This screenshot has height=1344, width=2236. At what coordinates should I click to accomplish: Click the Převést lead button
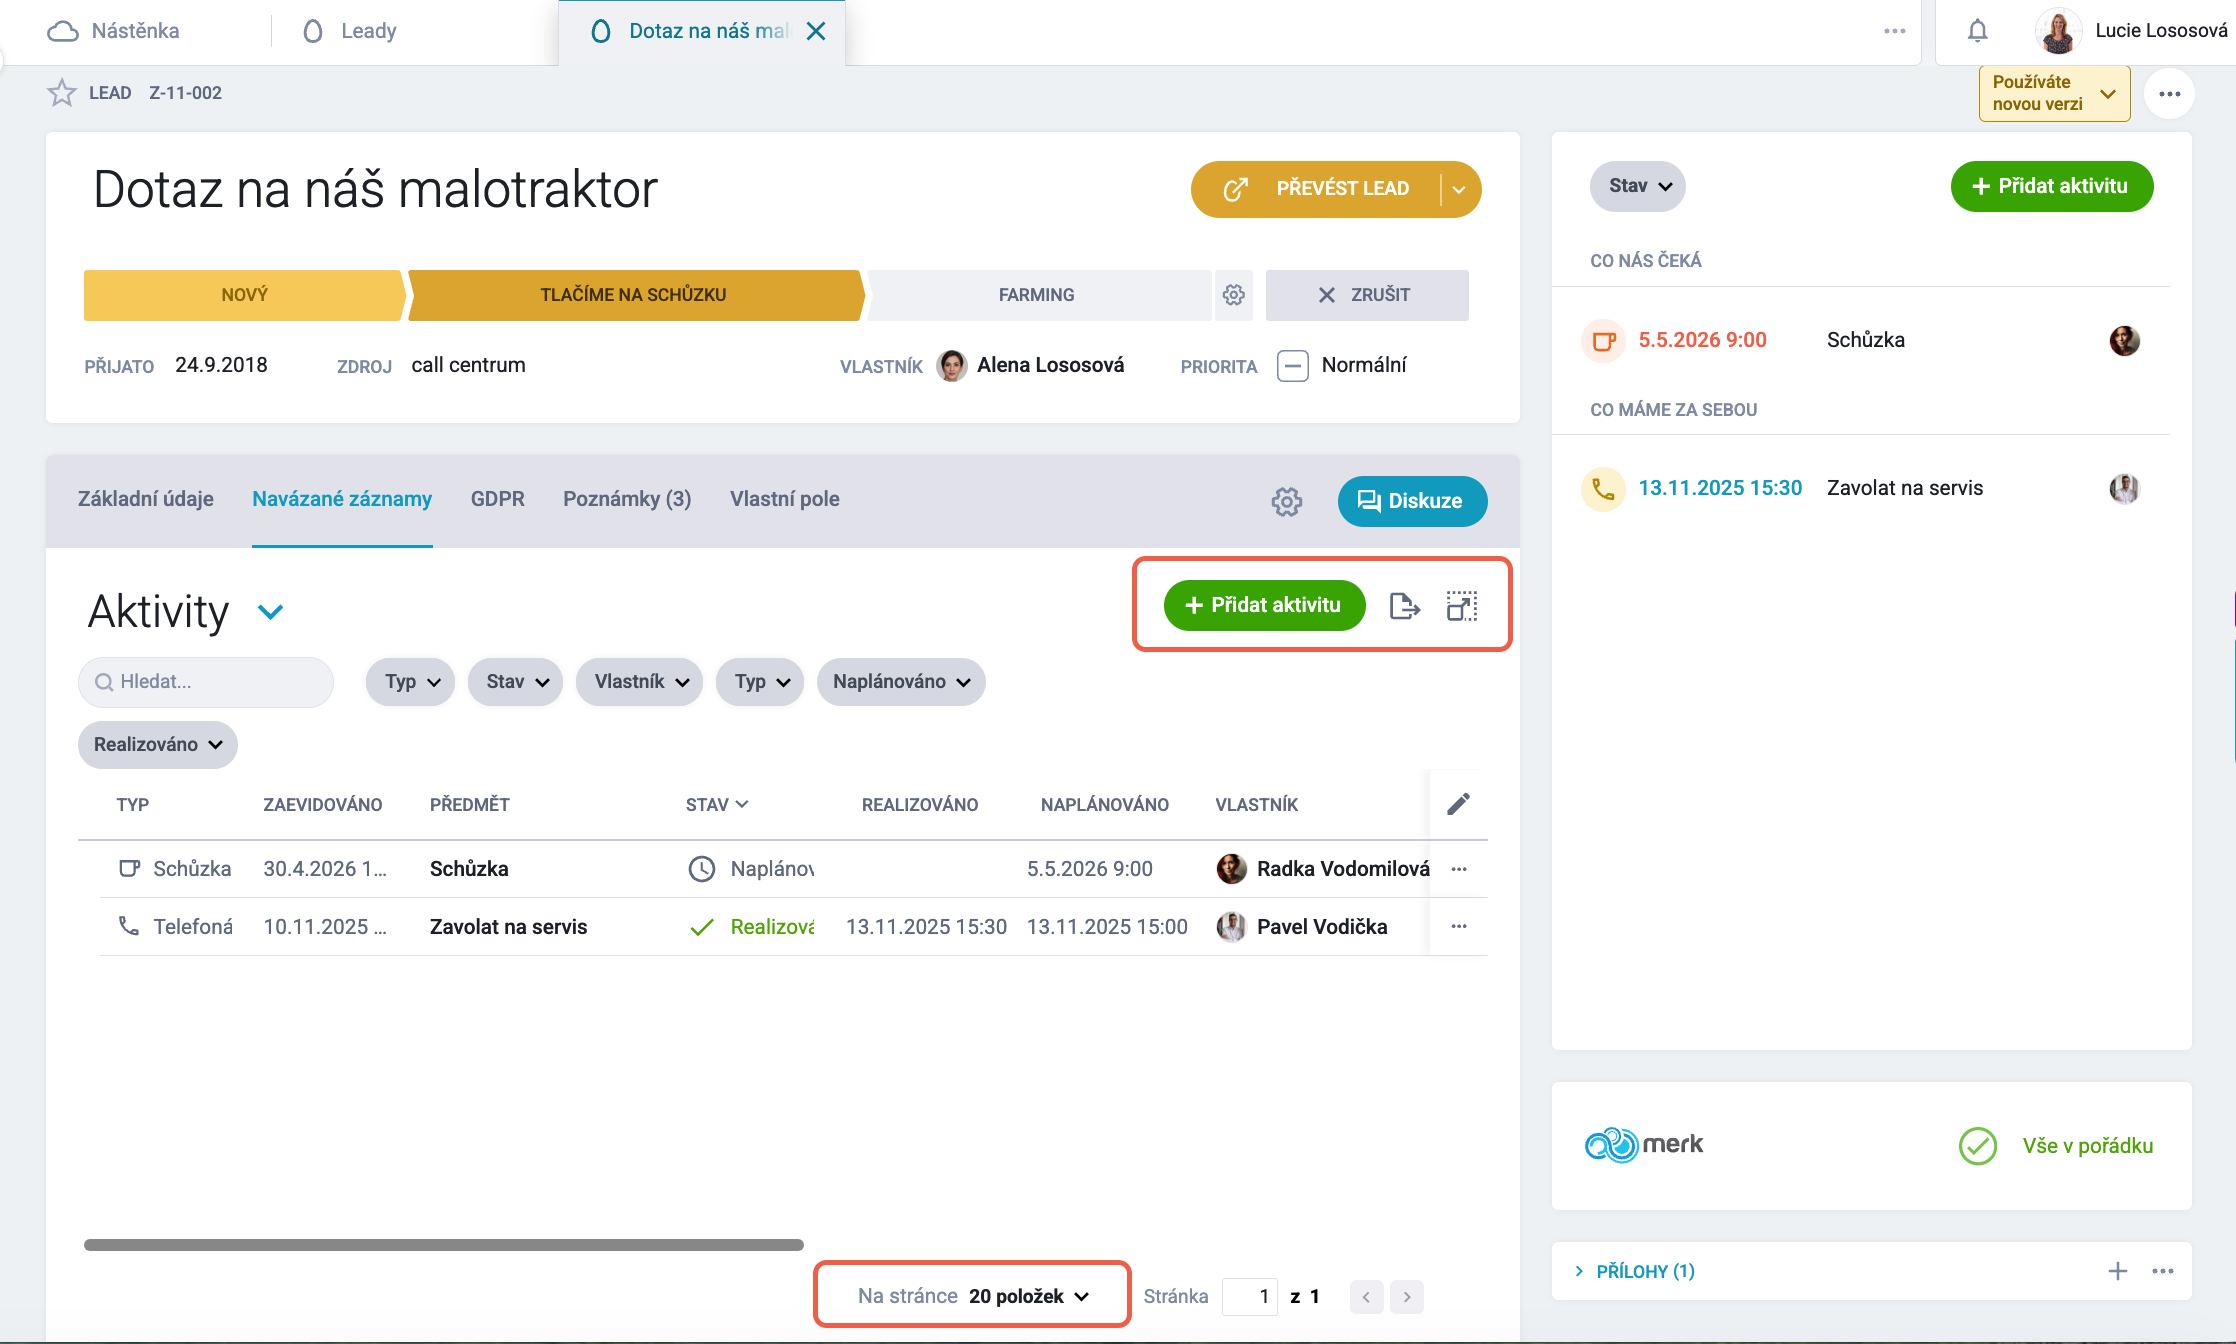point(1316,189)
